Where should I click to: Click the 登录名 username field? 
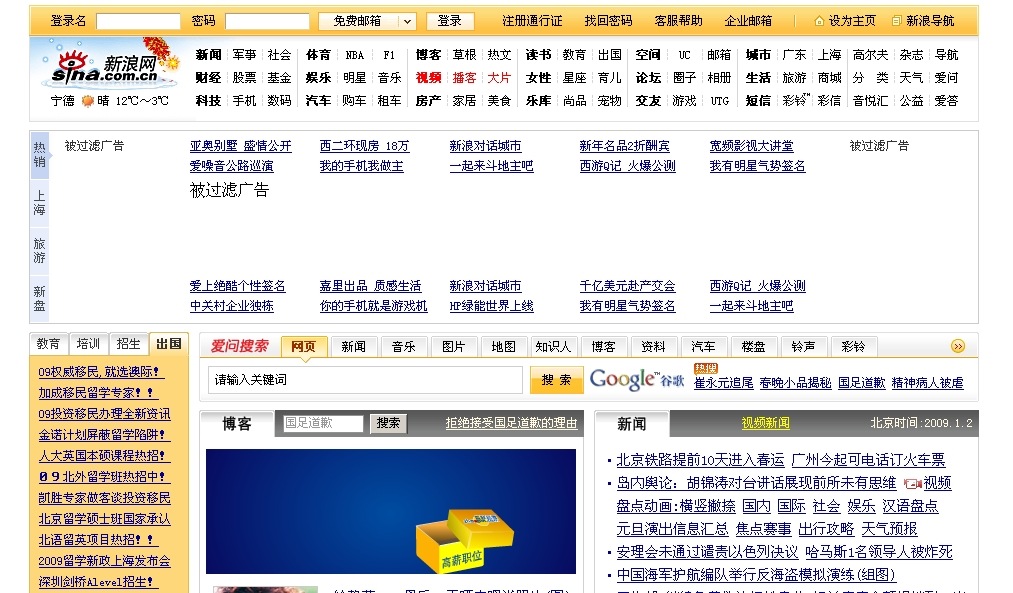tap(138, 21)
